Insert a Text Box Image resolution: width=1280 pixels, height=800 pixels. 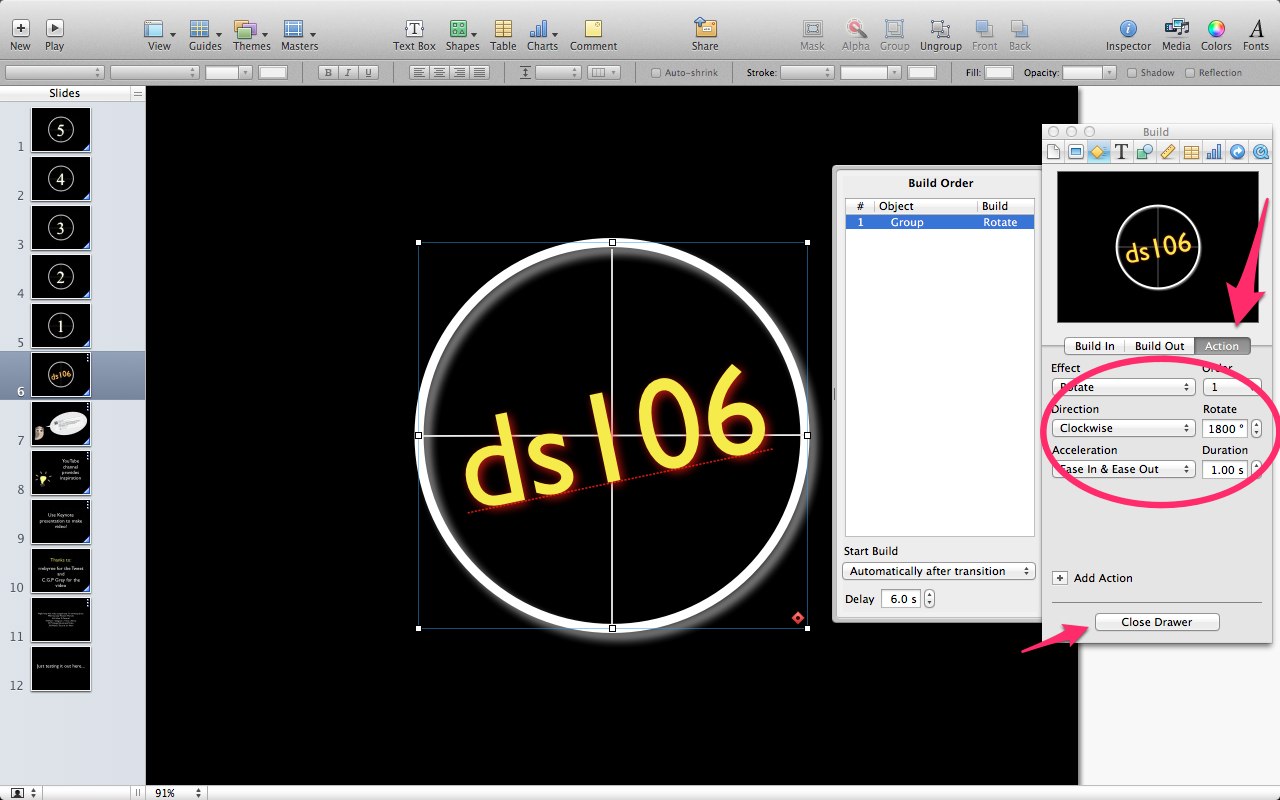(x=414, y=35)
